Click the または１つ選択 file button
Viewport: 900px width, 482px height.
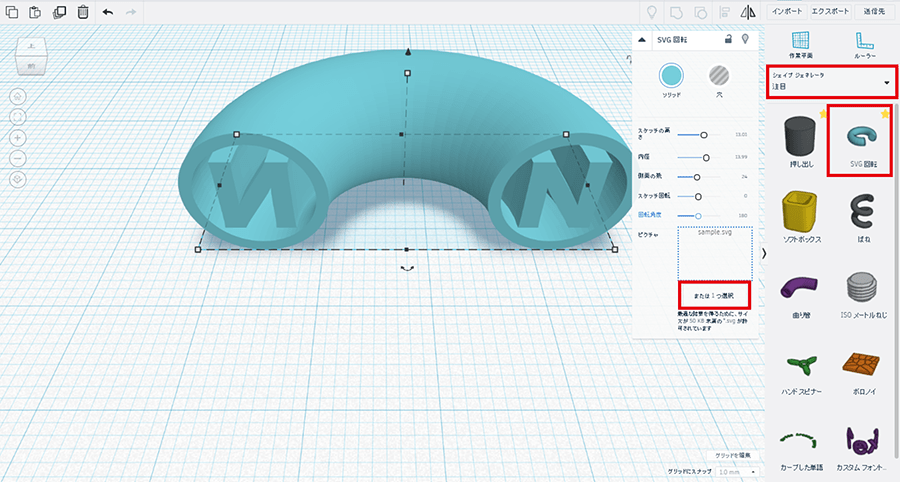click(715, 296)
